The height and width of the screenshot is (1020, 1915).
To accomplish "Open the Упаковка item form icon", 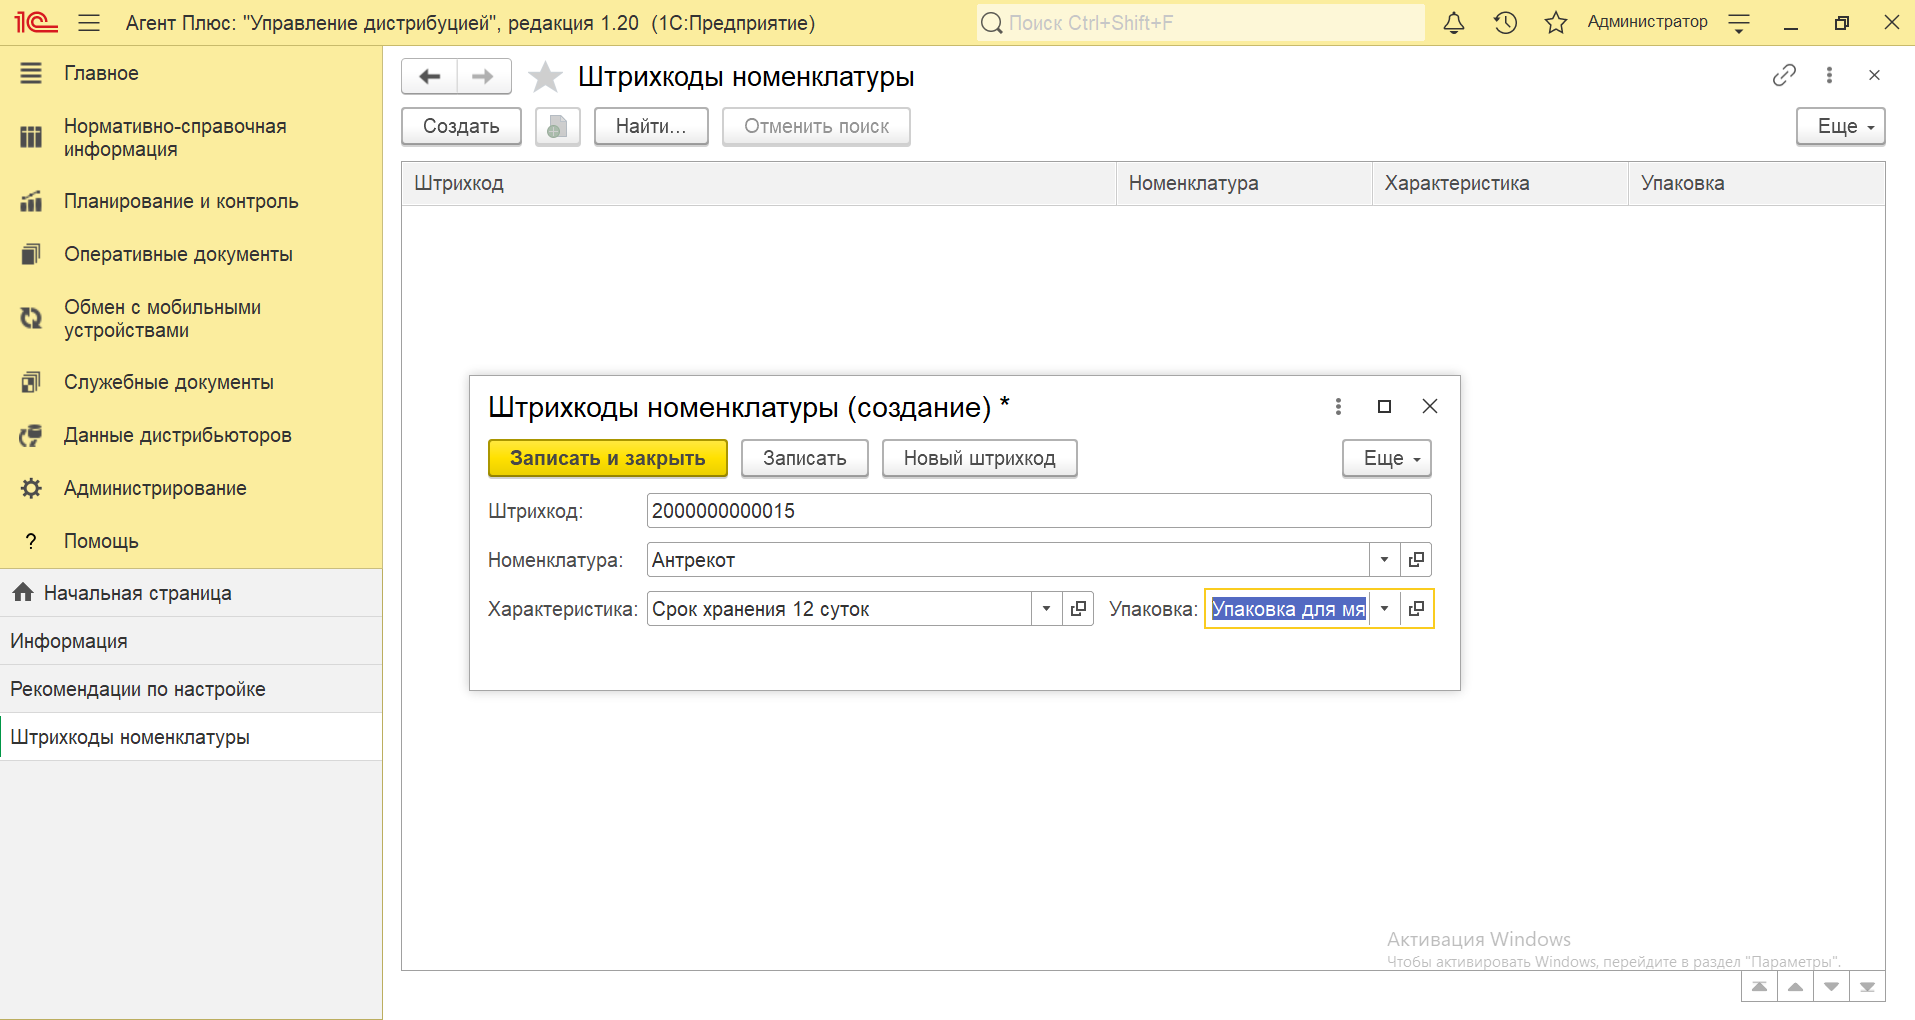I will point(1416,609).
